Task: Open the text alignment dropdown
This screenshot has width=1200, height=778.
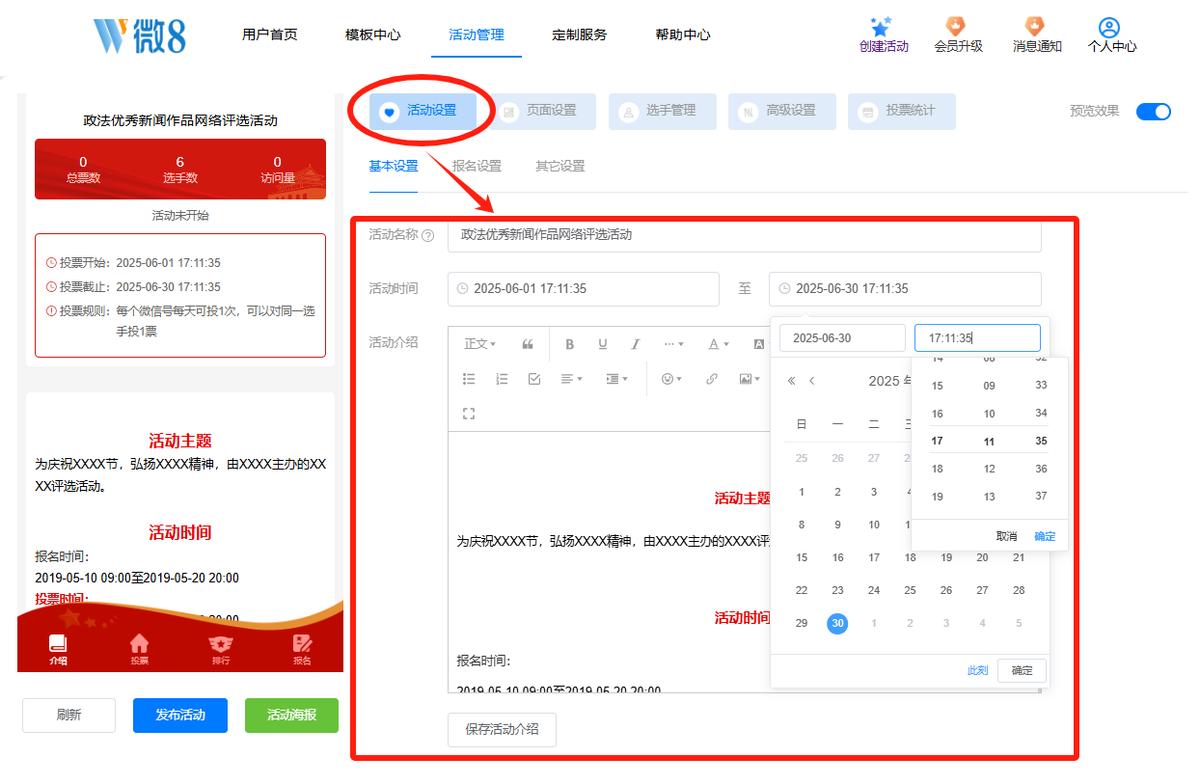Action: tap(572, 379)
